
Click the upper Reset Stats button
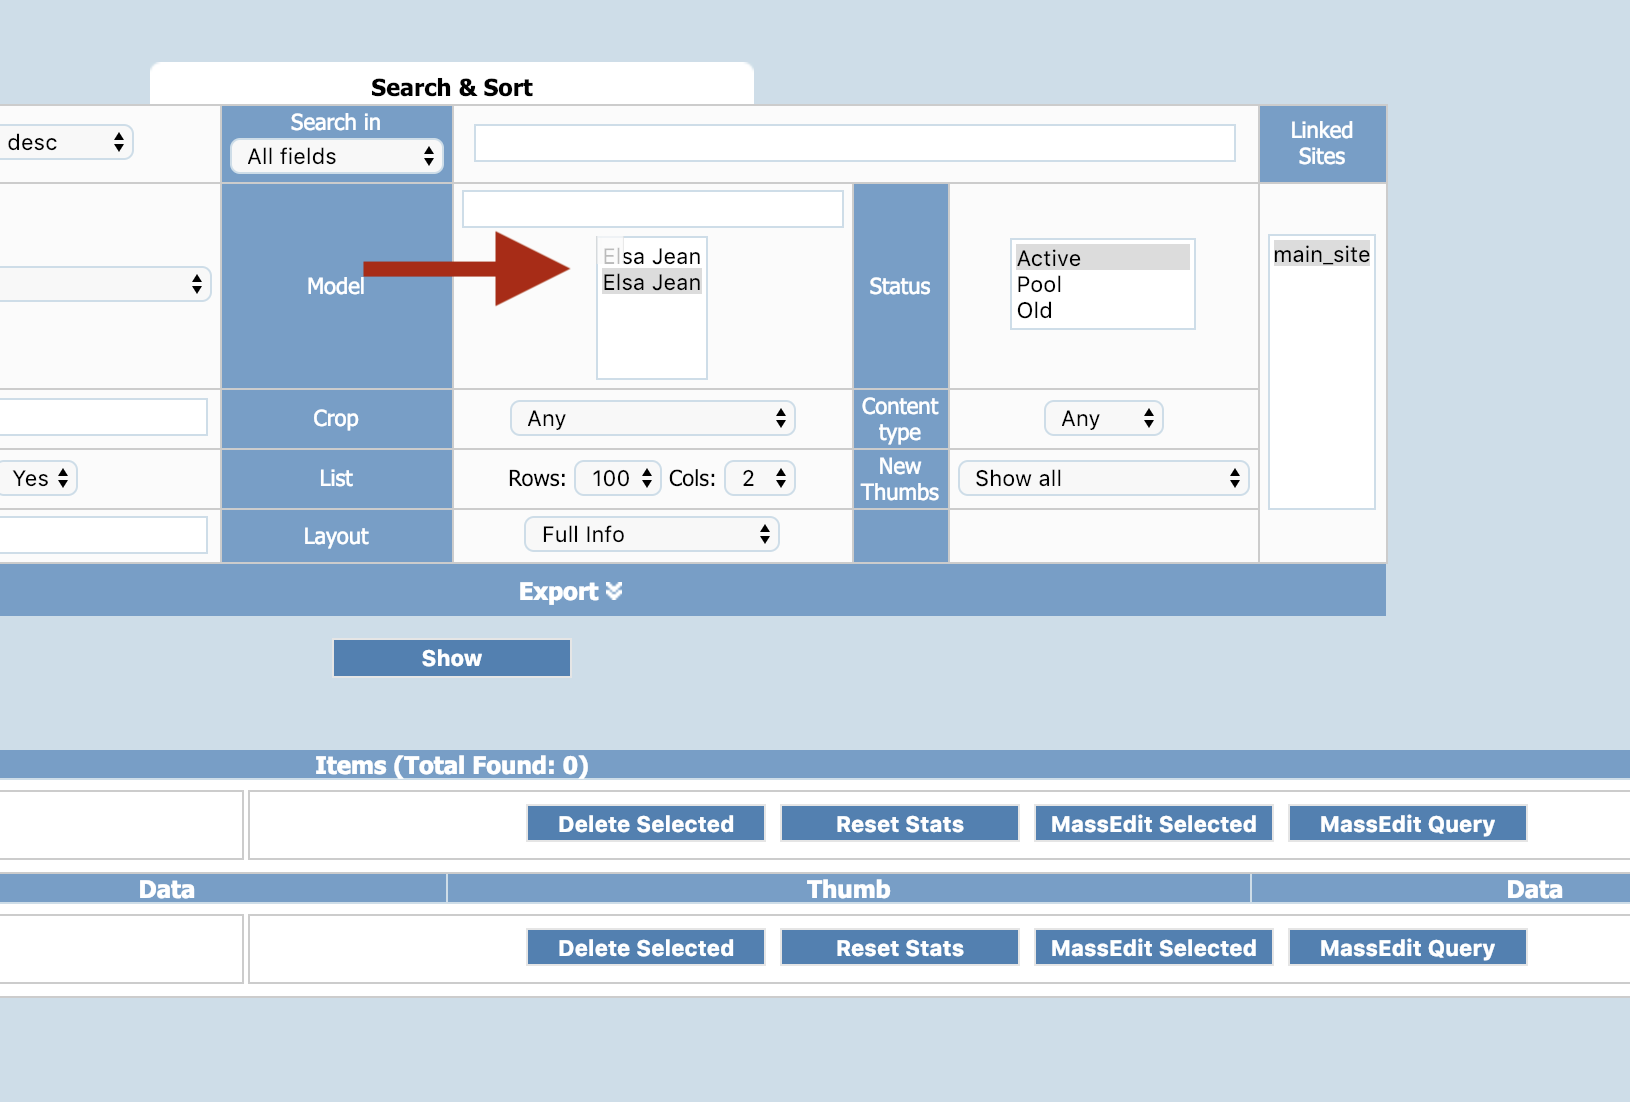[x=900, y=824]
